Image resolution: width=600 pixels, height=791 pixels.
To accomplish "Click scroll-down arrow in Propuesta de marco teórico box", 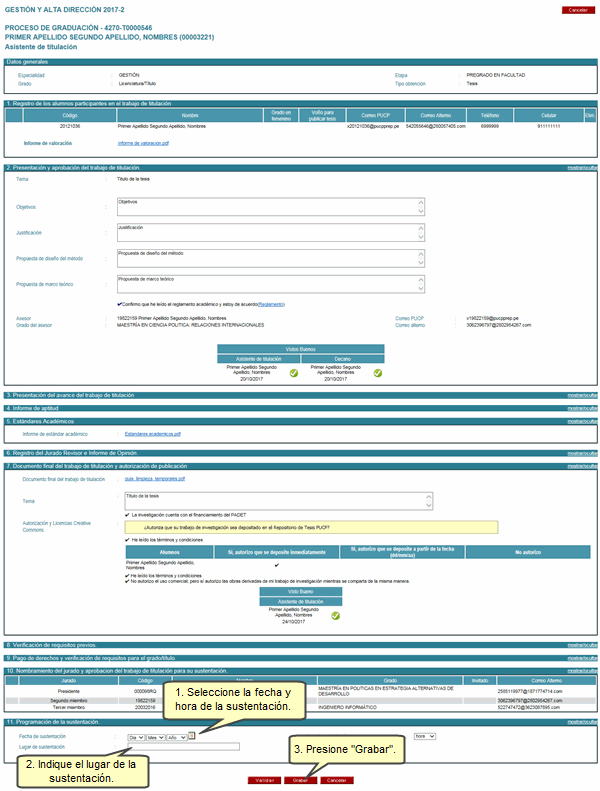I will click(421, 289).
